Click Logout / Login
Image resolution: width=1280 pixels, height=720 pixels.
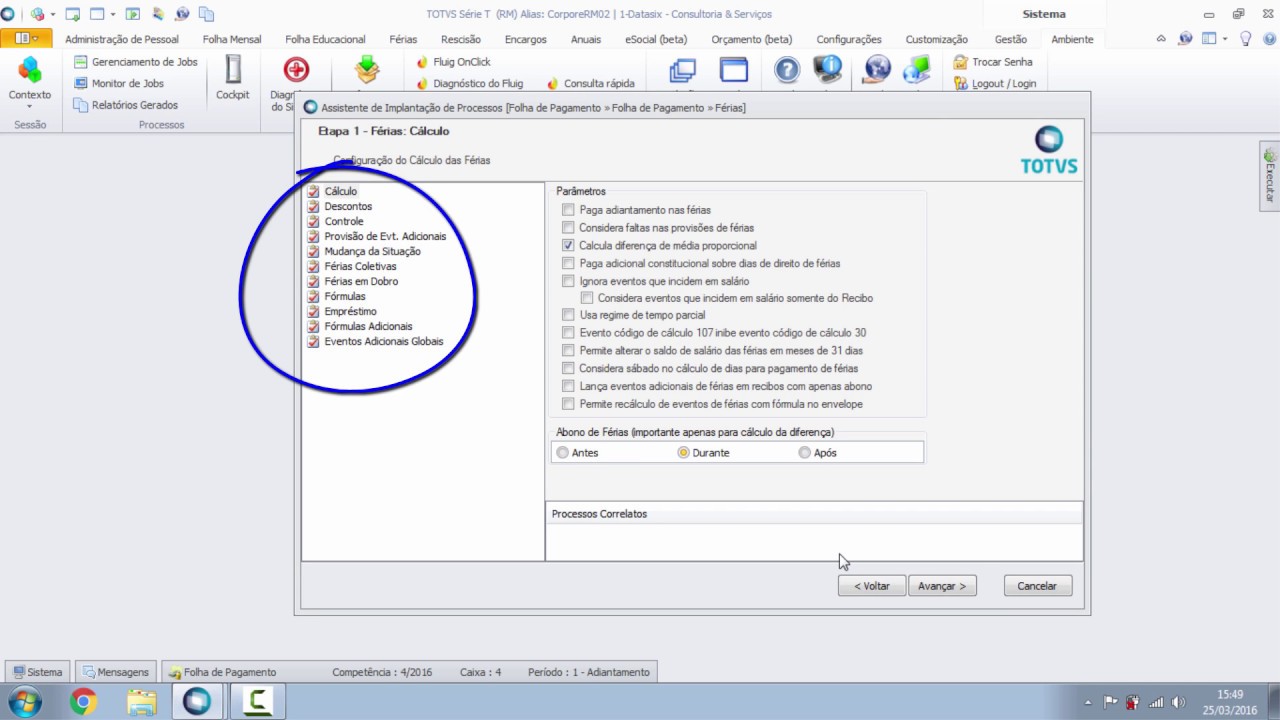pos(995,84)
